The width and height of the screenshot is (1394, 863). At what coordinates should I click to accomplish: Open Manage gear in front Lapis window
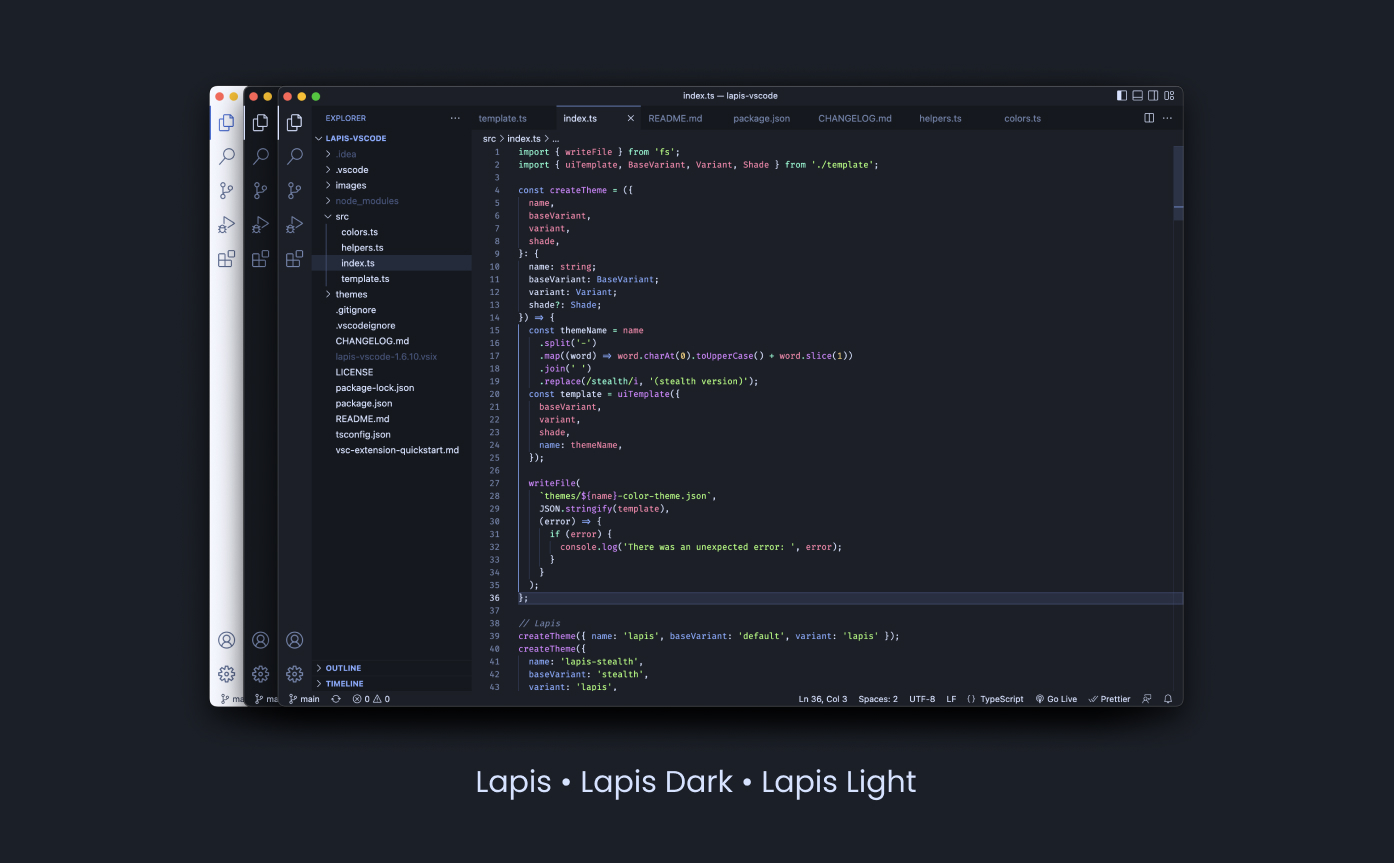(x=294, y=674)
